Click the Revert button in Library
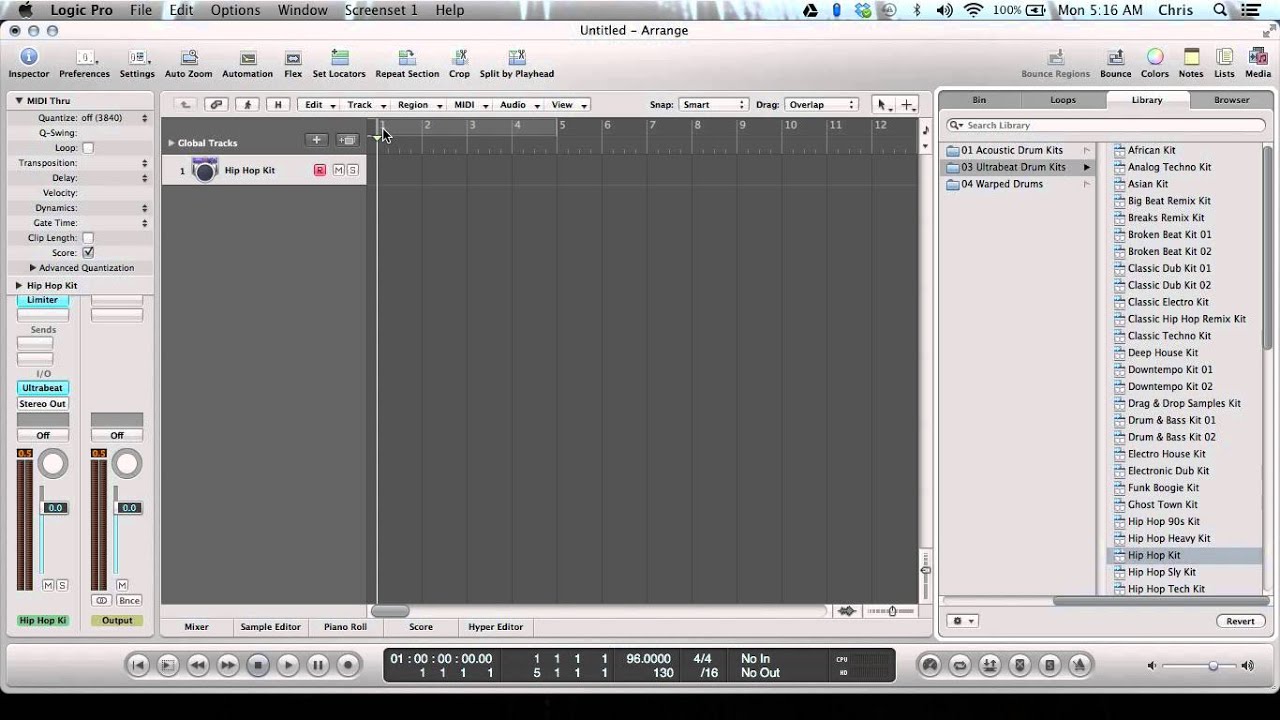The image size is (1280, 720). 1240,621
